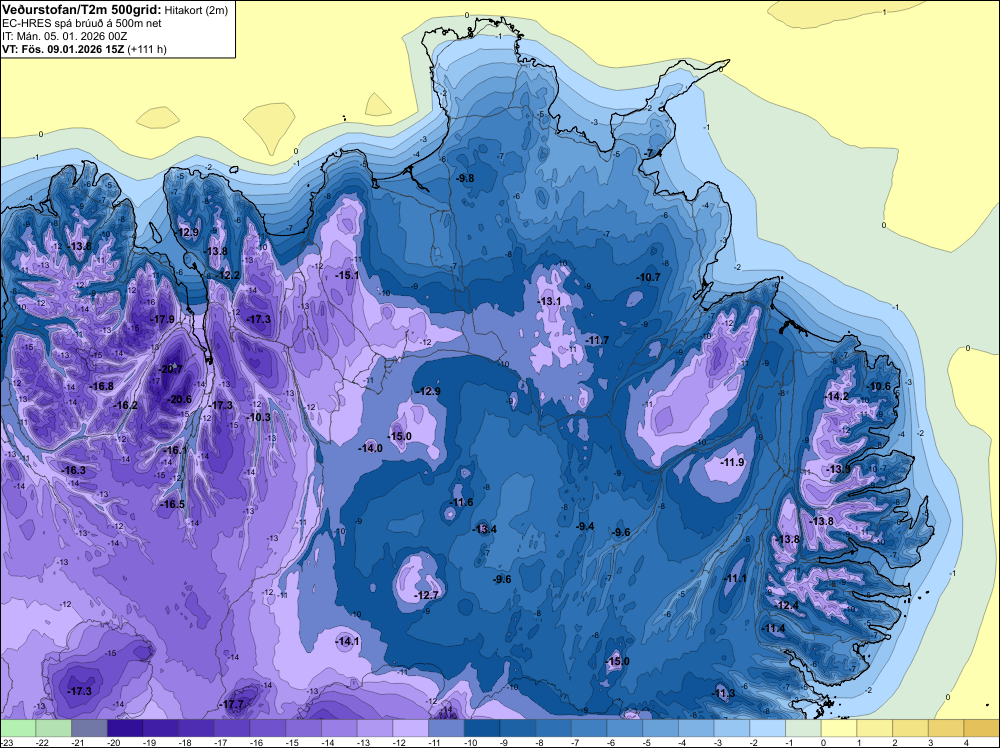This screenshot has width=1000, height=748.
Task: Select the -9.4 temperature reading
Action: click(585, 526)
